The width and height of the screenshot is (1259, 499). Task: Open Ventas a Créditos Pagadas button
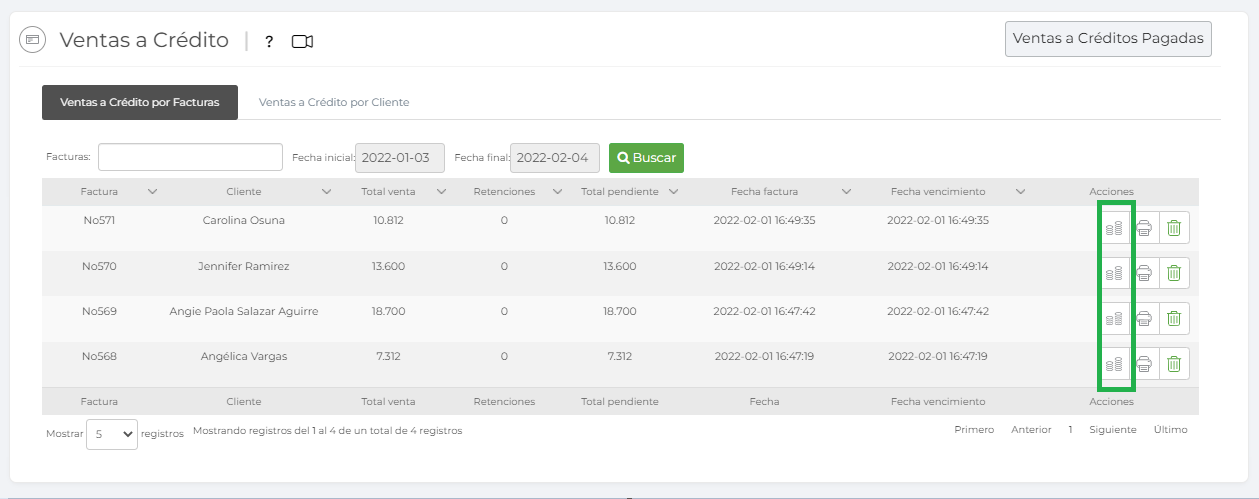(x=1108, y=39)
